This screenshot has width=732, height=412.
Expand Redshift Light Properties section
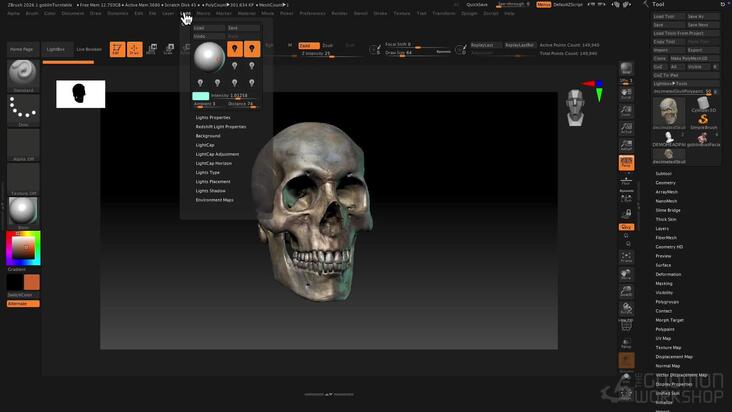[x=221, y=127]
